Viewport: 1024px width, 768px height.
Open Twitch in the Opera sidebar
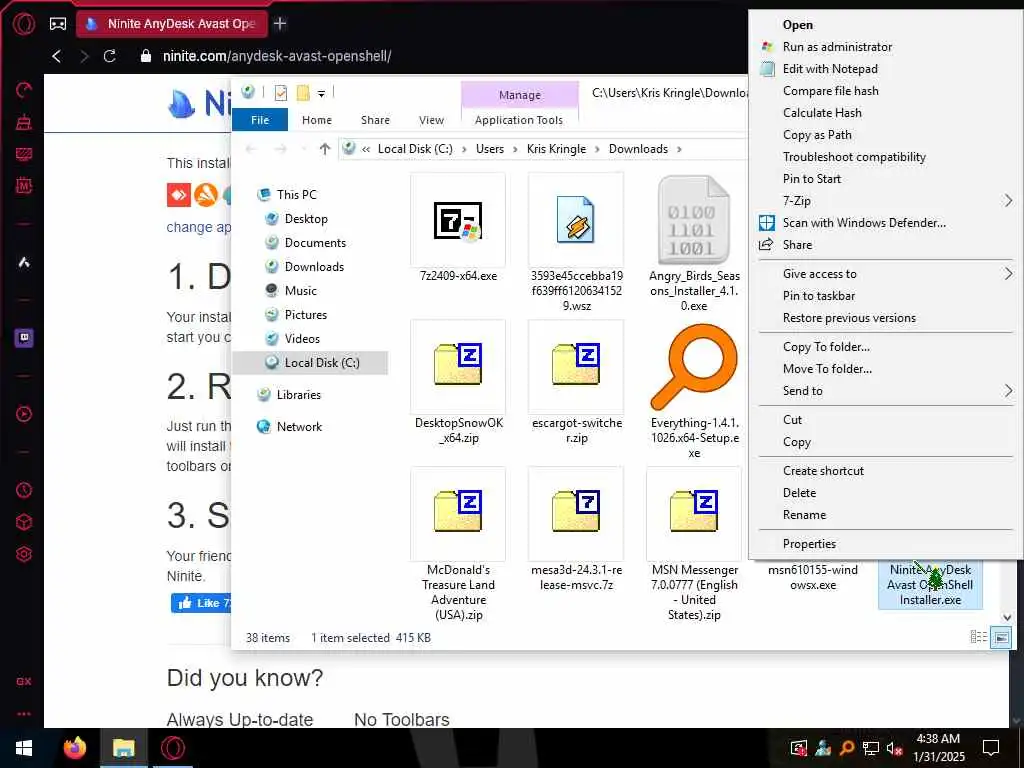(x=24, y=338)
